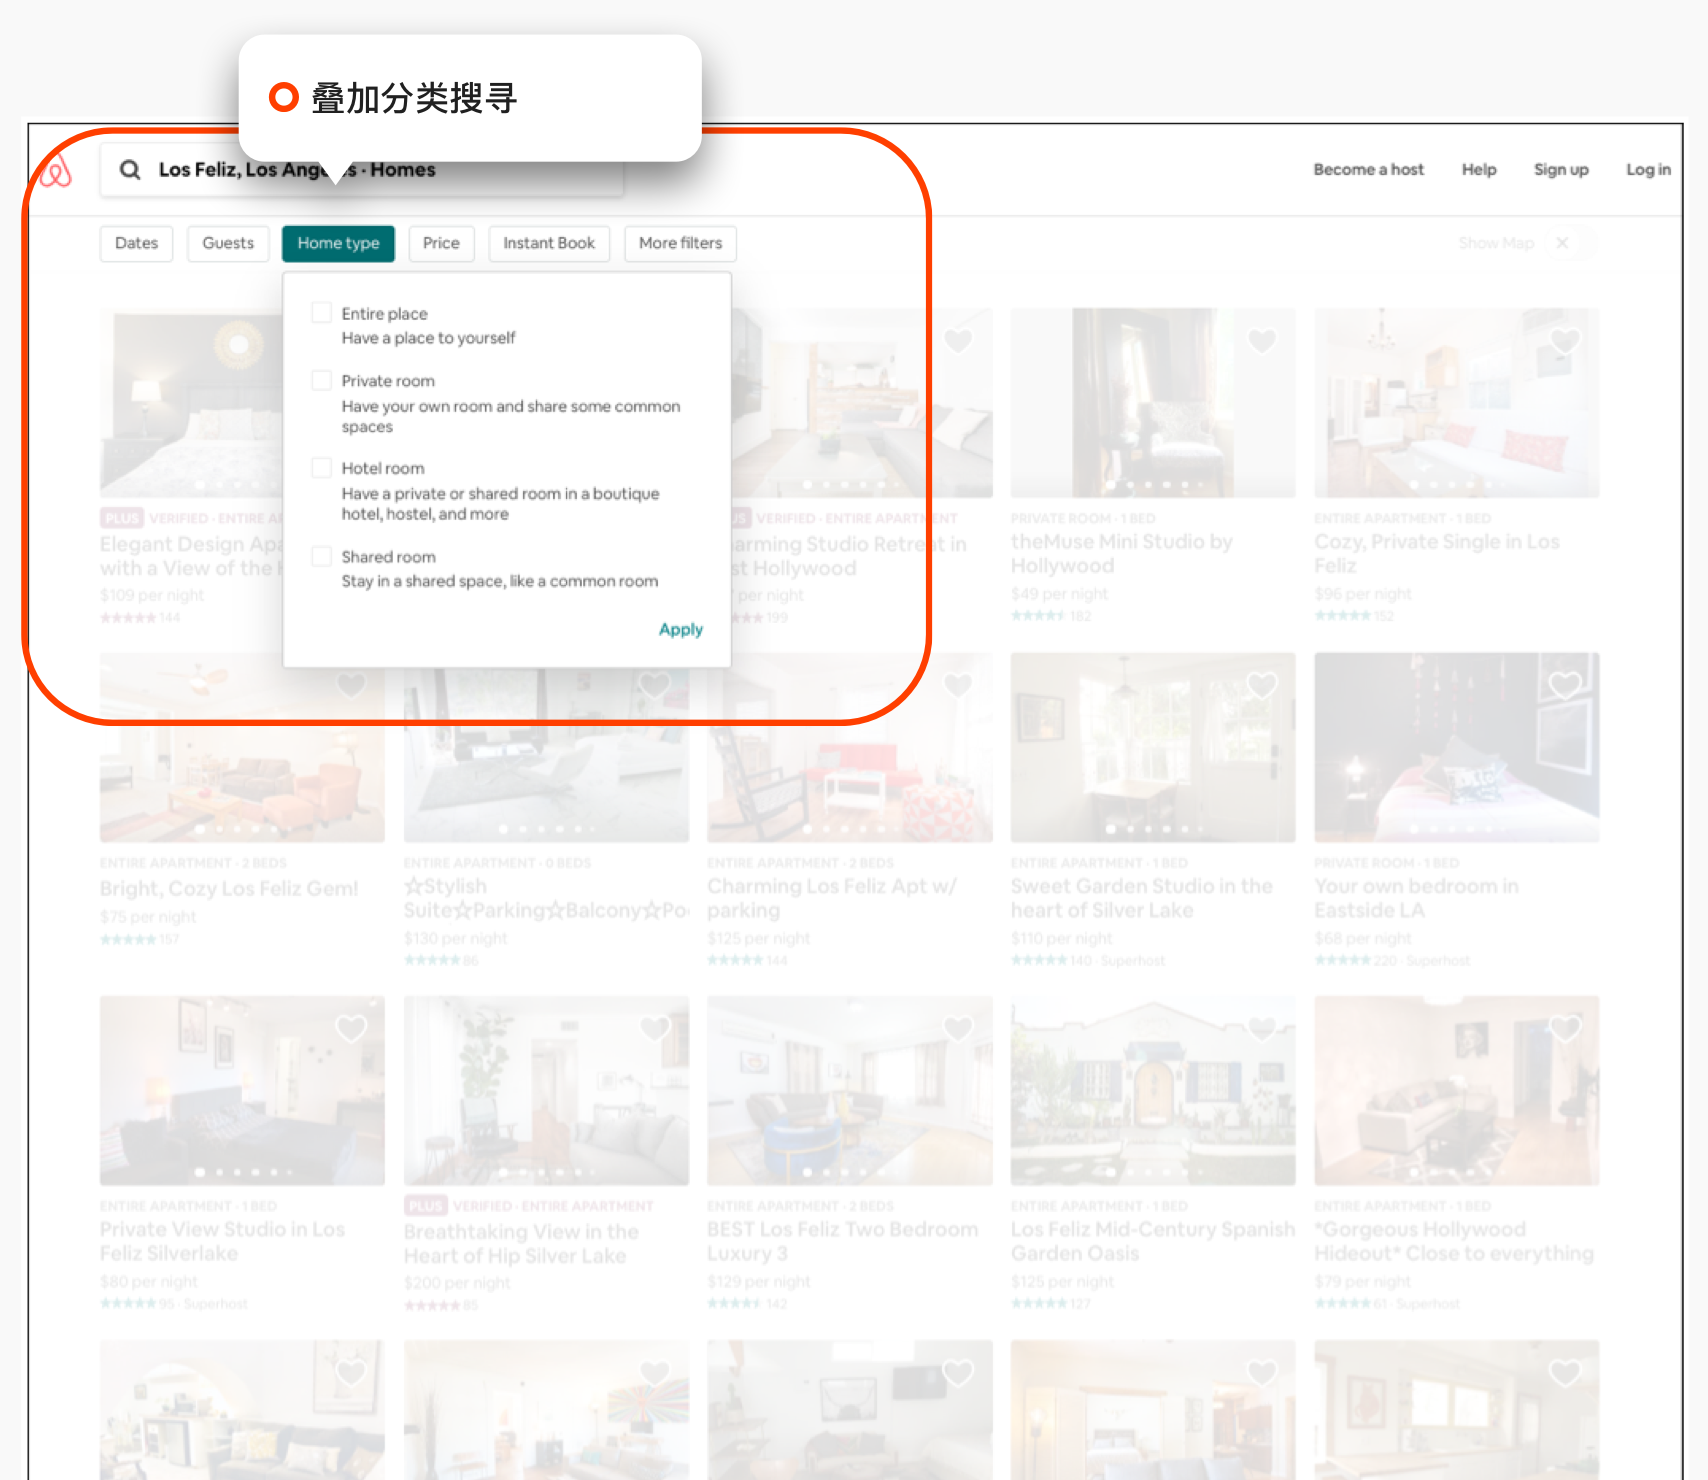Open 'Bright, Cozy Los Feliz Gem!' title
Viewport: 1708px width, 1480px height.
pos(229,888)
